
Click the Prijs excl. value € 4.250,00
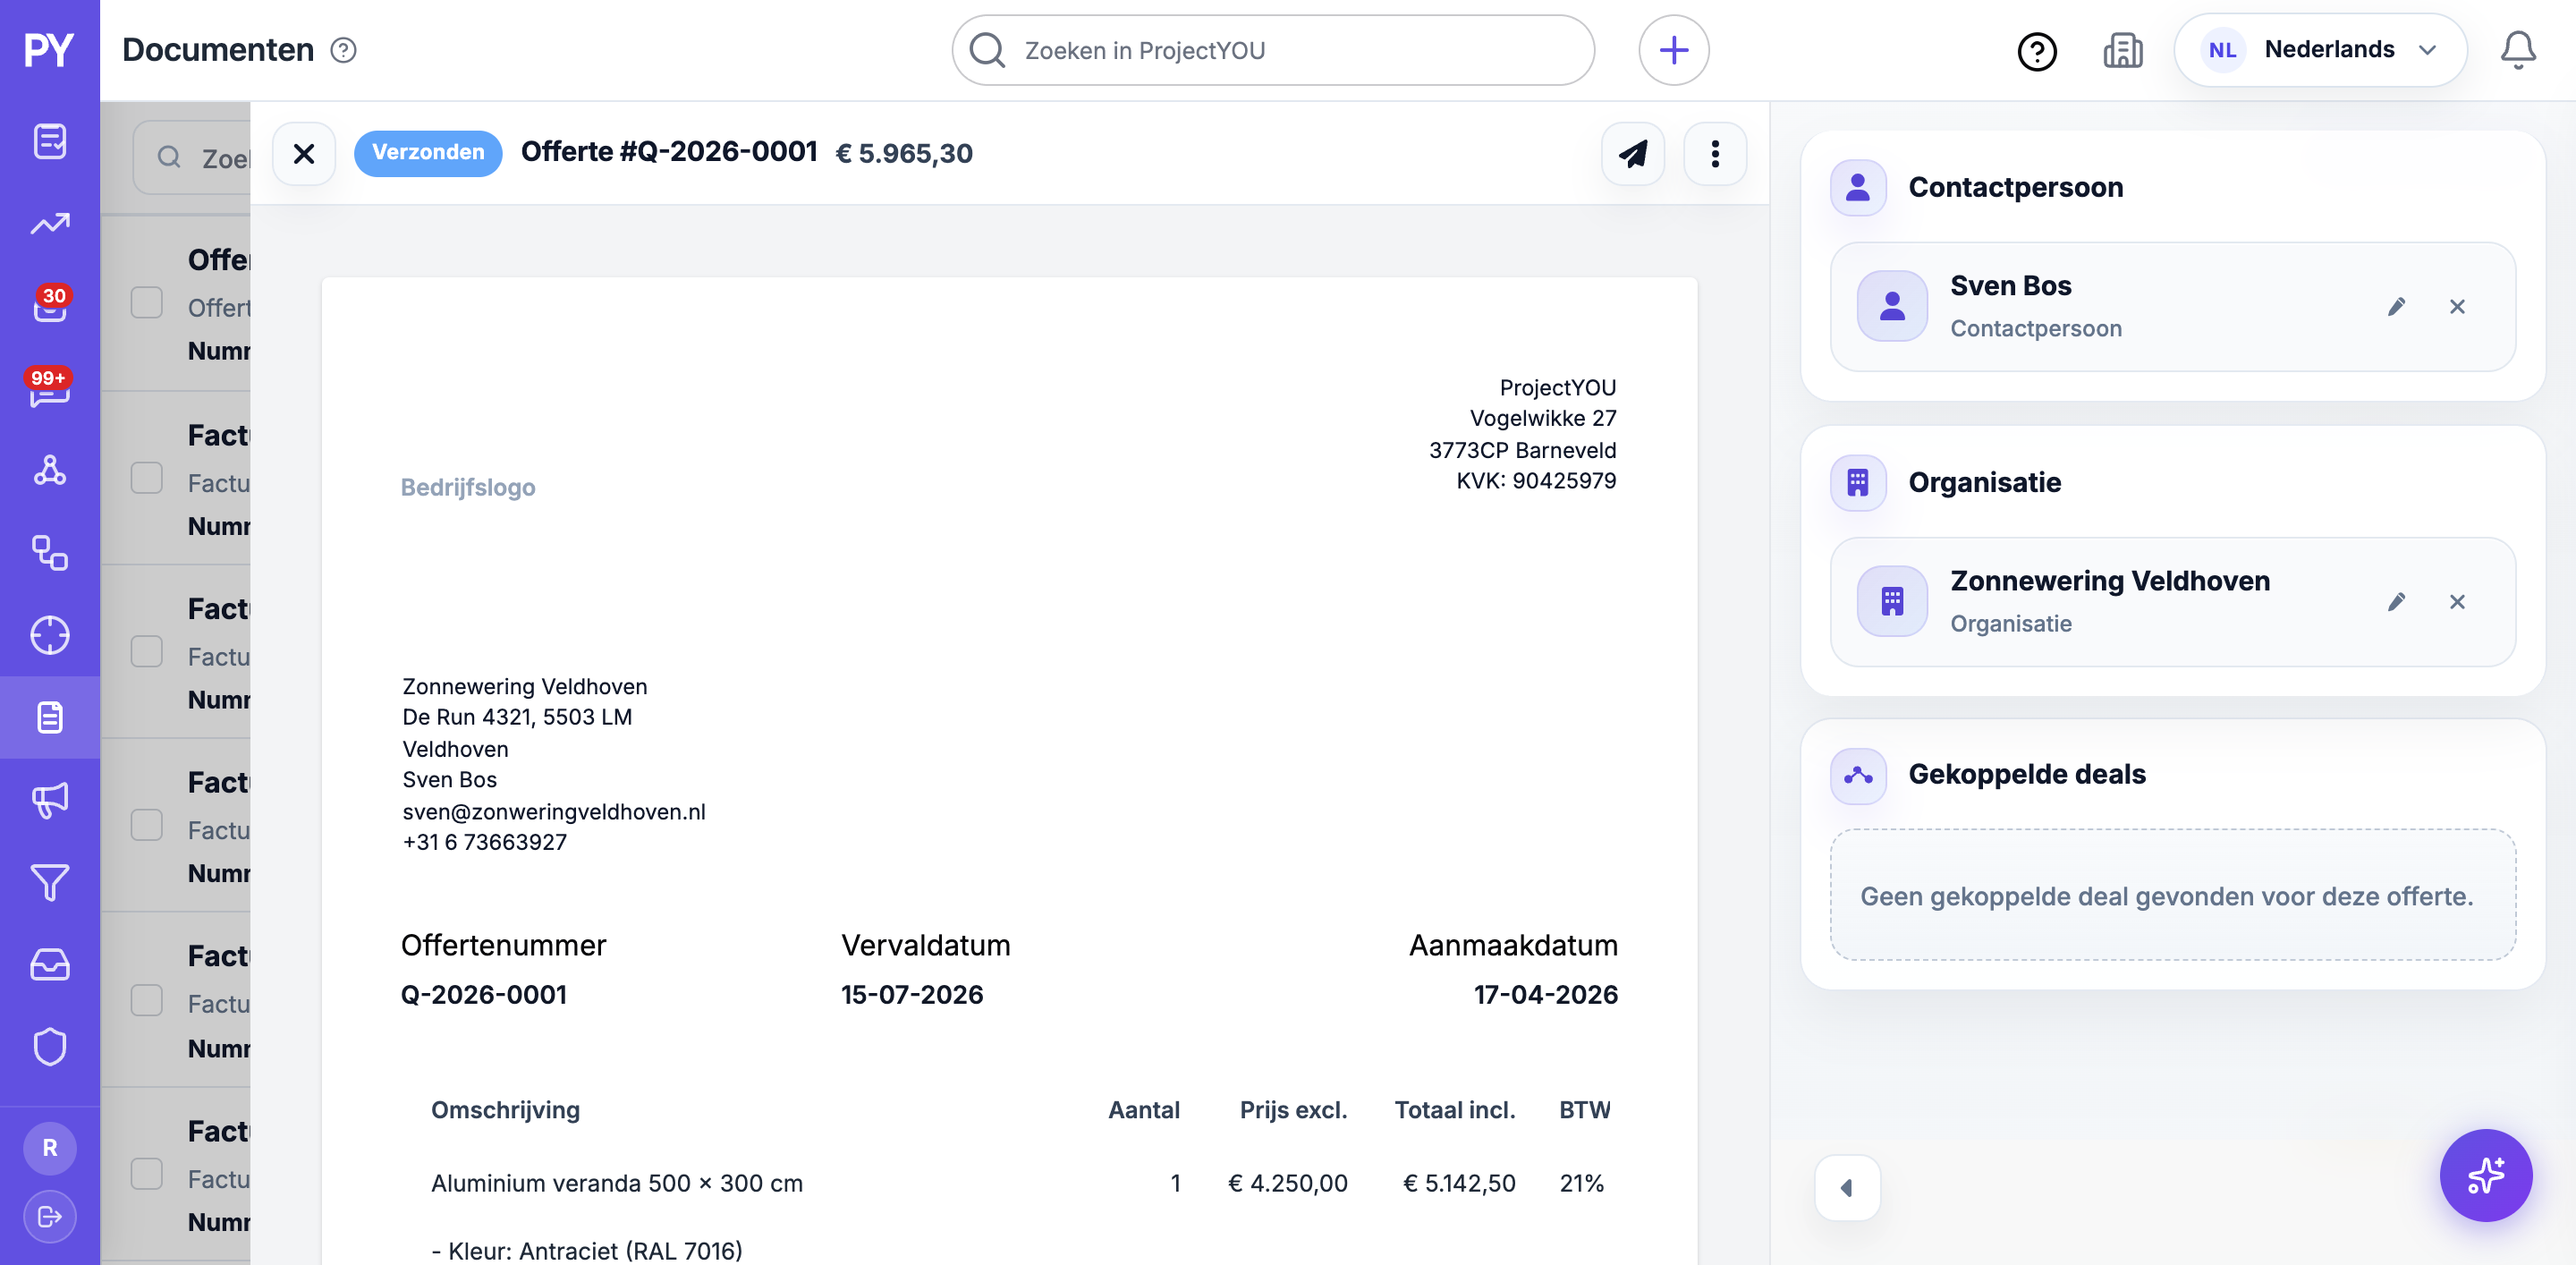[x=1288, y=1183]
